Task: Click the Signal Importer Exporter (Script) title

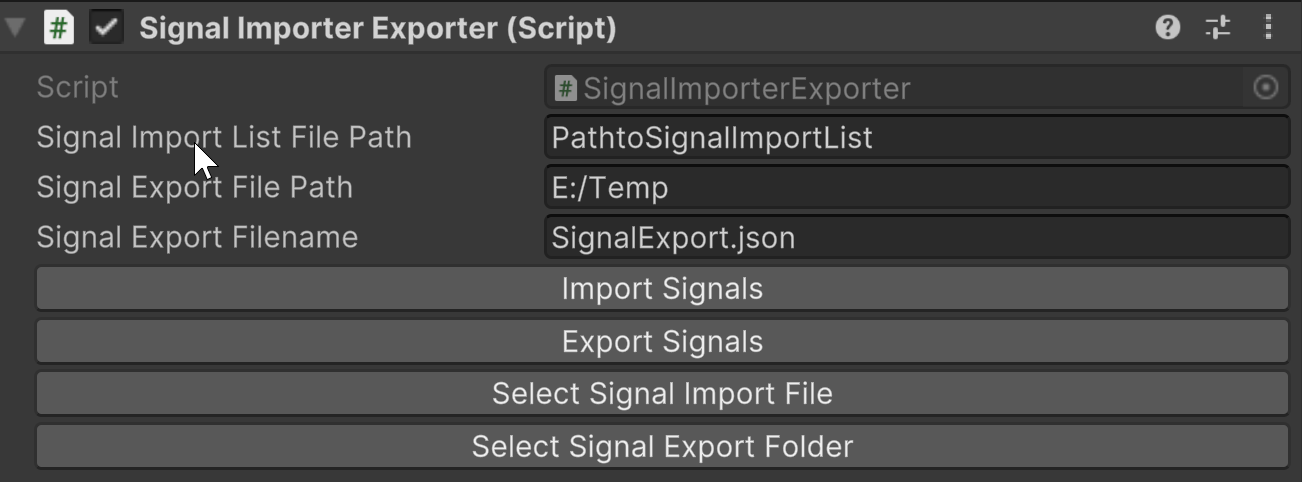Action: click(377, 28)
